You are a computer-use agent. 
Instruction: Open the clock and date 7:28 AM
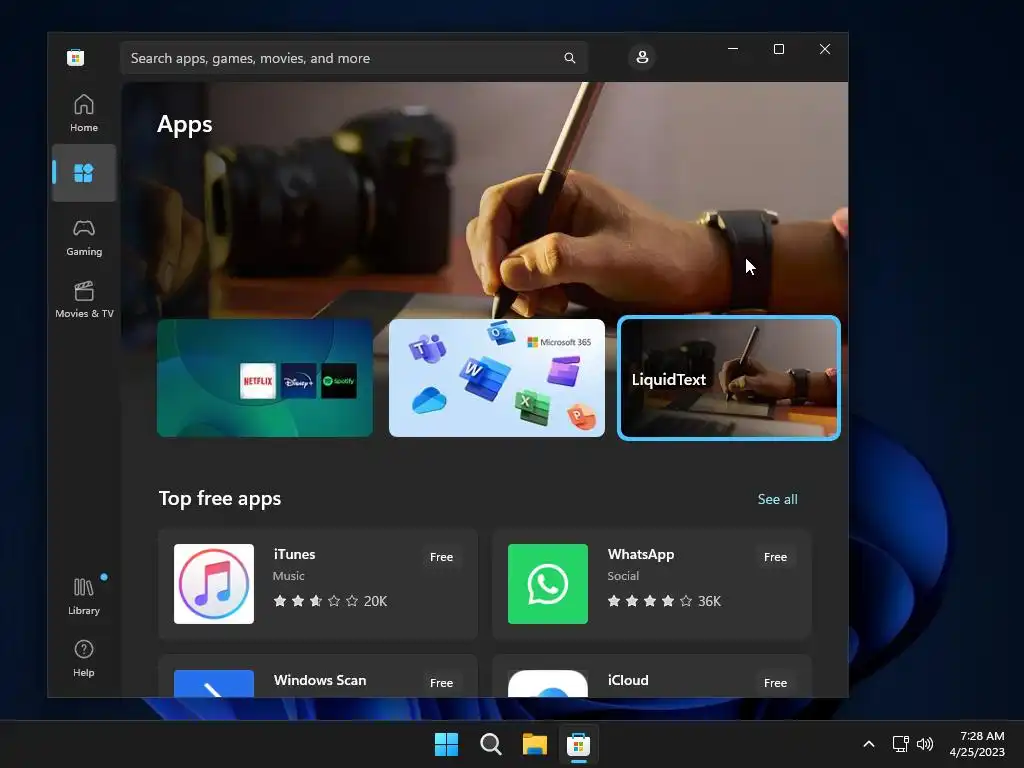click(977, 744)
